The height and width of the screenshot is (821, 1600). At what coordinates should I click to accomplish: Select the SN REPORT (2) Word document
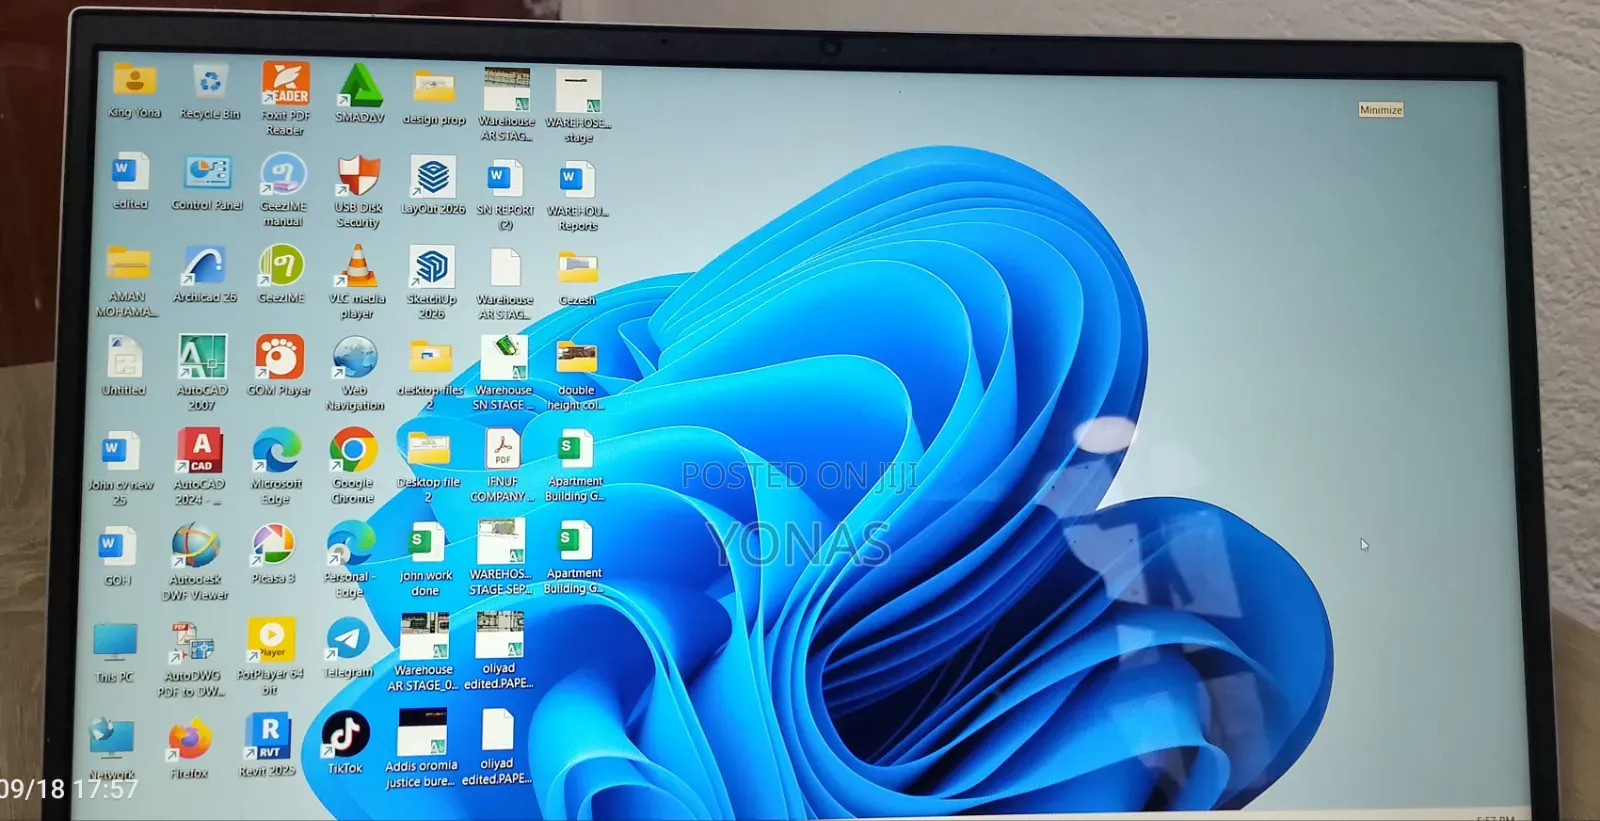click(505, 195)
